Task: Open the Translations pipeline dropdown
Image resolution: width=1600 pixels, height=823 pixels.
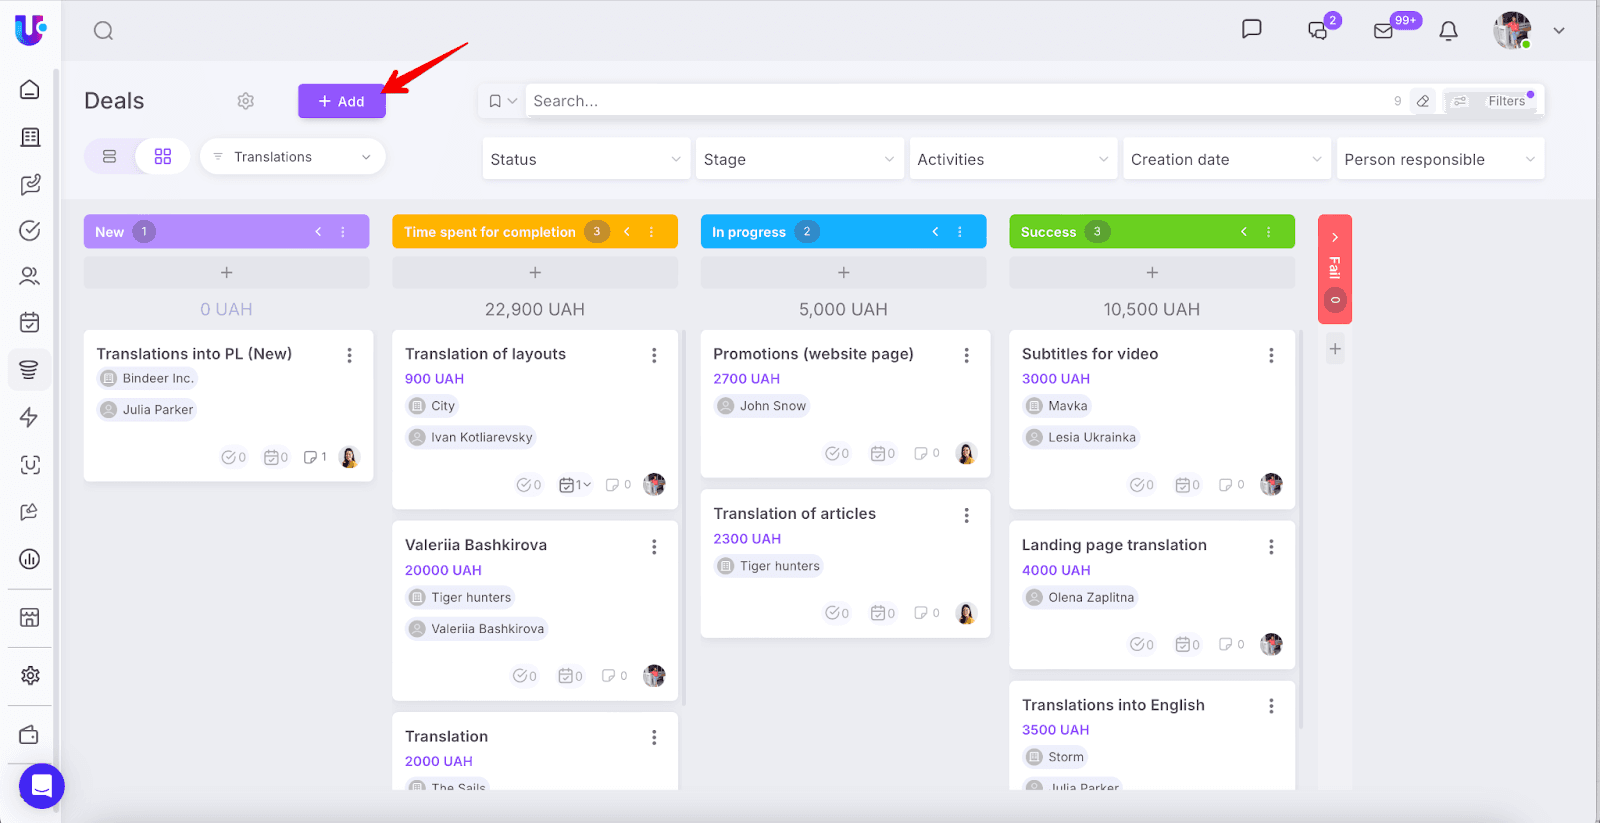Action: tap(292, 157)
